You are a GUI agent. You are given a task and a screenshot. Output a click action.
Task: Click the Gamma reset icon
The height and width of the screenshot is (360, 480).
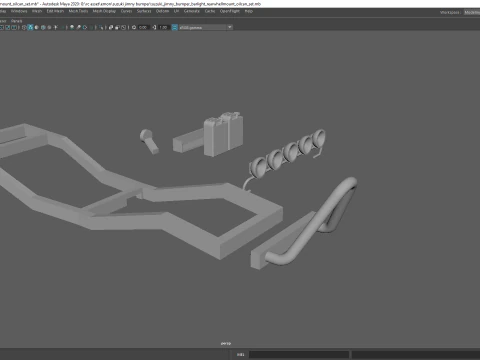point(154,27)
